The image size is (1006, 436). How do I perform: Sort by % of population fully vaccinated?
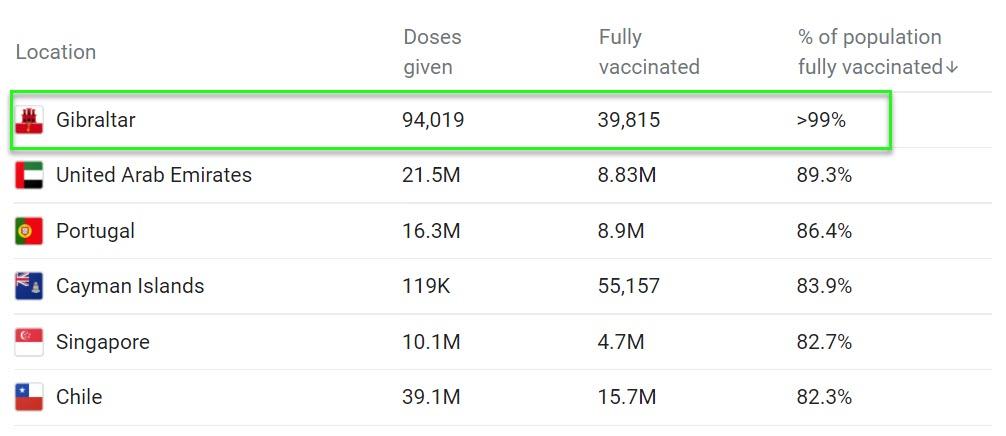point(870,52)
